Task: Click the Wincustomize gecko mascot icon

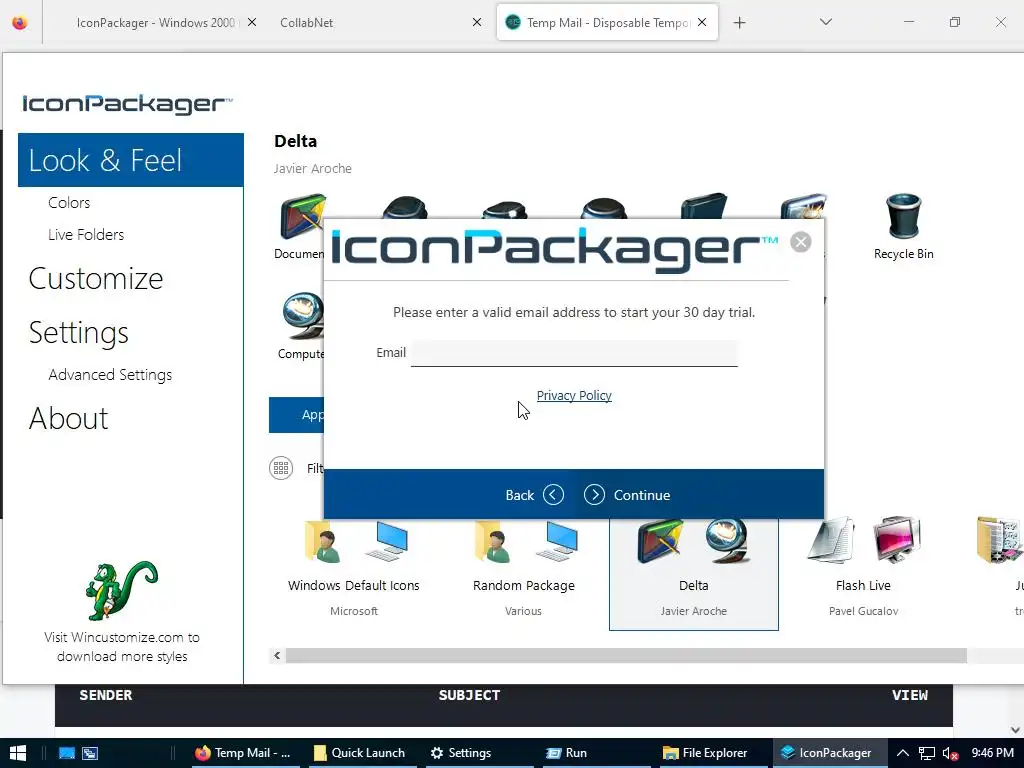Action: (121, 590)
